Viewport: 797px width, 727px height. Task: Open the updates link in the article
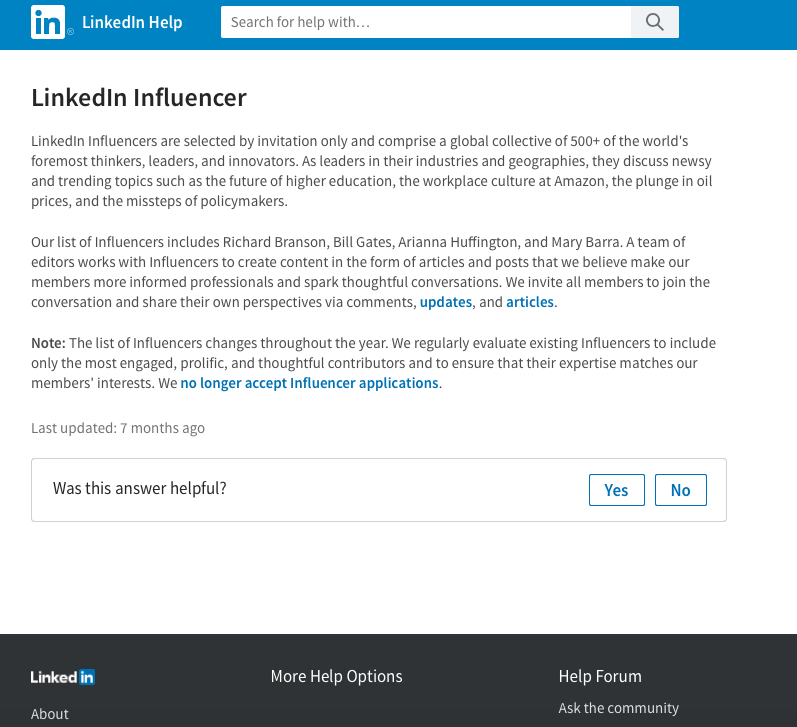tap(446, 302)
